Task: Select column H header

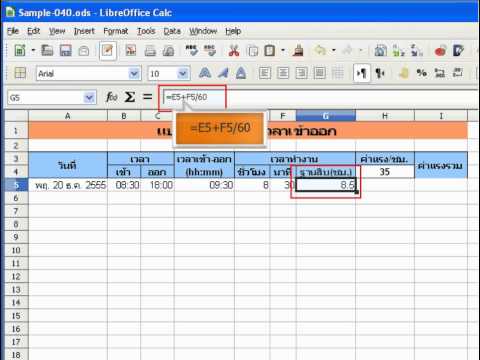Action: click(385, 116)
